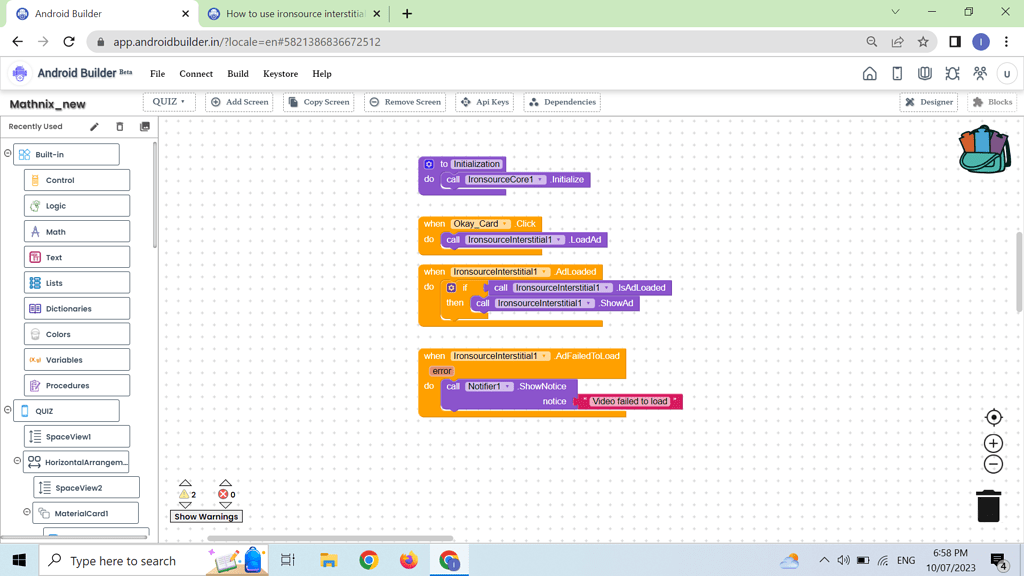Zoom out of the blocks canvas
Viewport: 1024px width, 576px height.
[993, 464]
